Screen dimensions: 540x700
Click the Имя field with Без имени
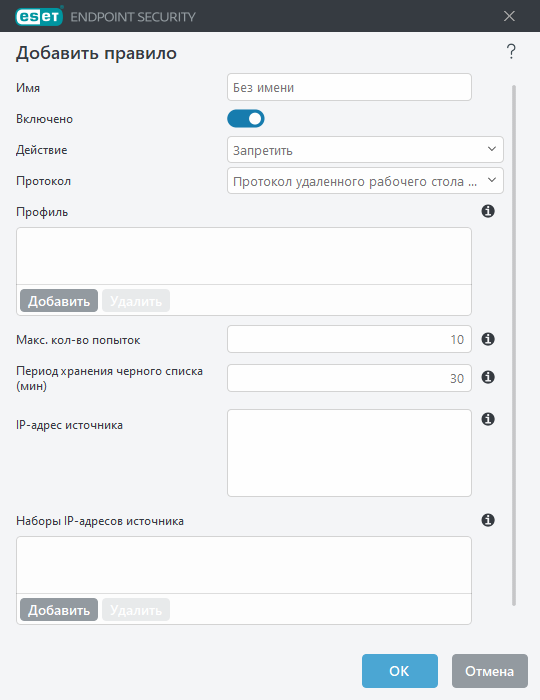pyautogui.click(x=349, y=87)
